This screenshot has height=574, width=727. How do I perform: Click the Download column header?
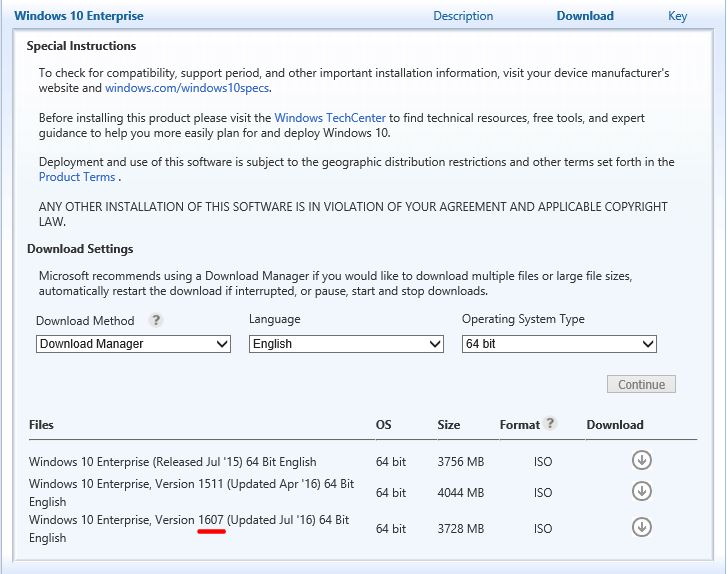coord(615,425)
